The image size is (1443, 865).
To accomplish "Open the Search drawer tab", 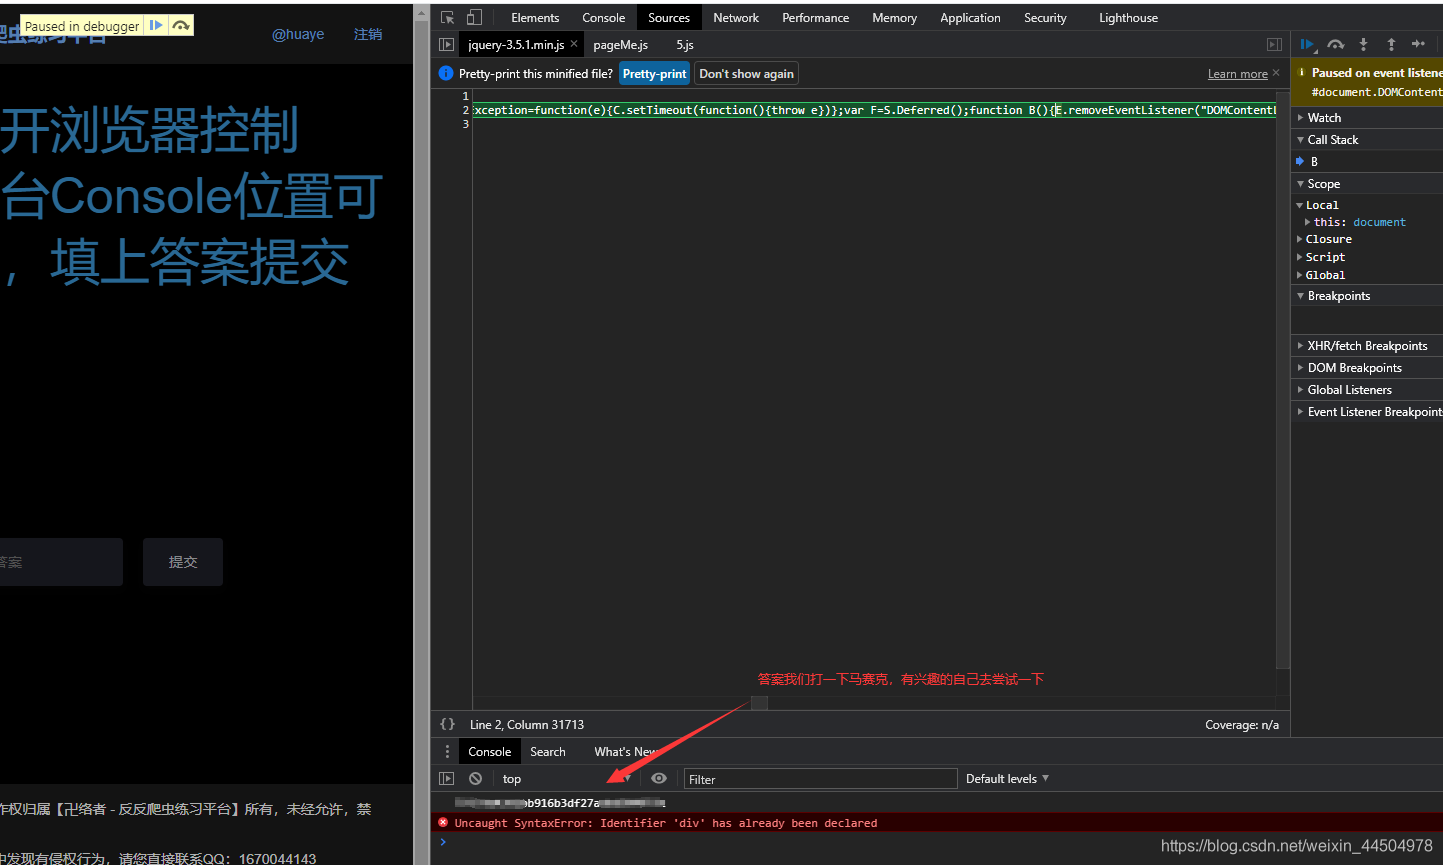I will pos(547,751).
